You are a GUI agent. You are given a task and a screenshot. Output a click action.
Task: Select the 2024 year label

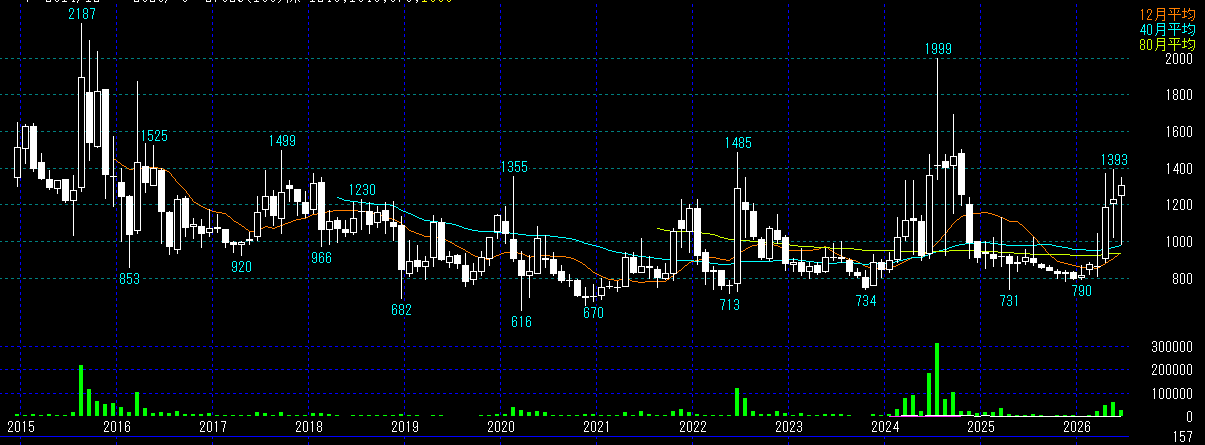pos(885,427)
